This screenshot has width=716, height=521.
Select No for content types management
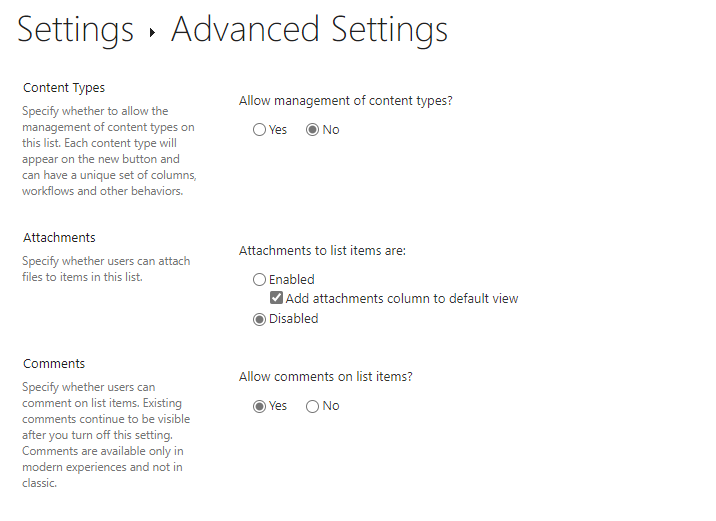pyautogui.click(x=312, y=130)
